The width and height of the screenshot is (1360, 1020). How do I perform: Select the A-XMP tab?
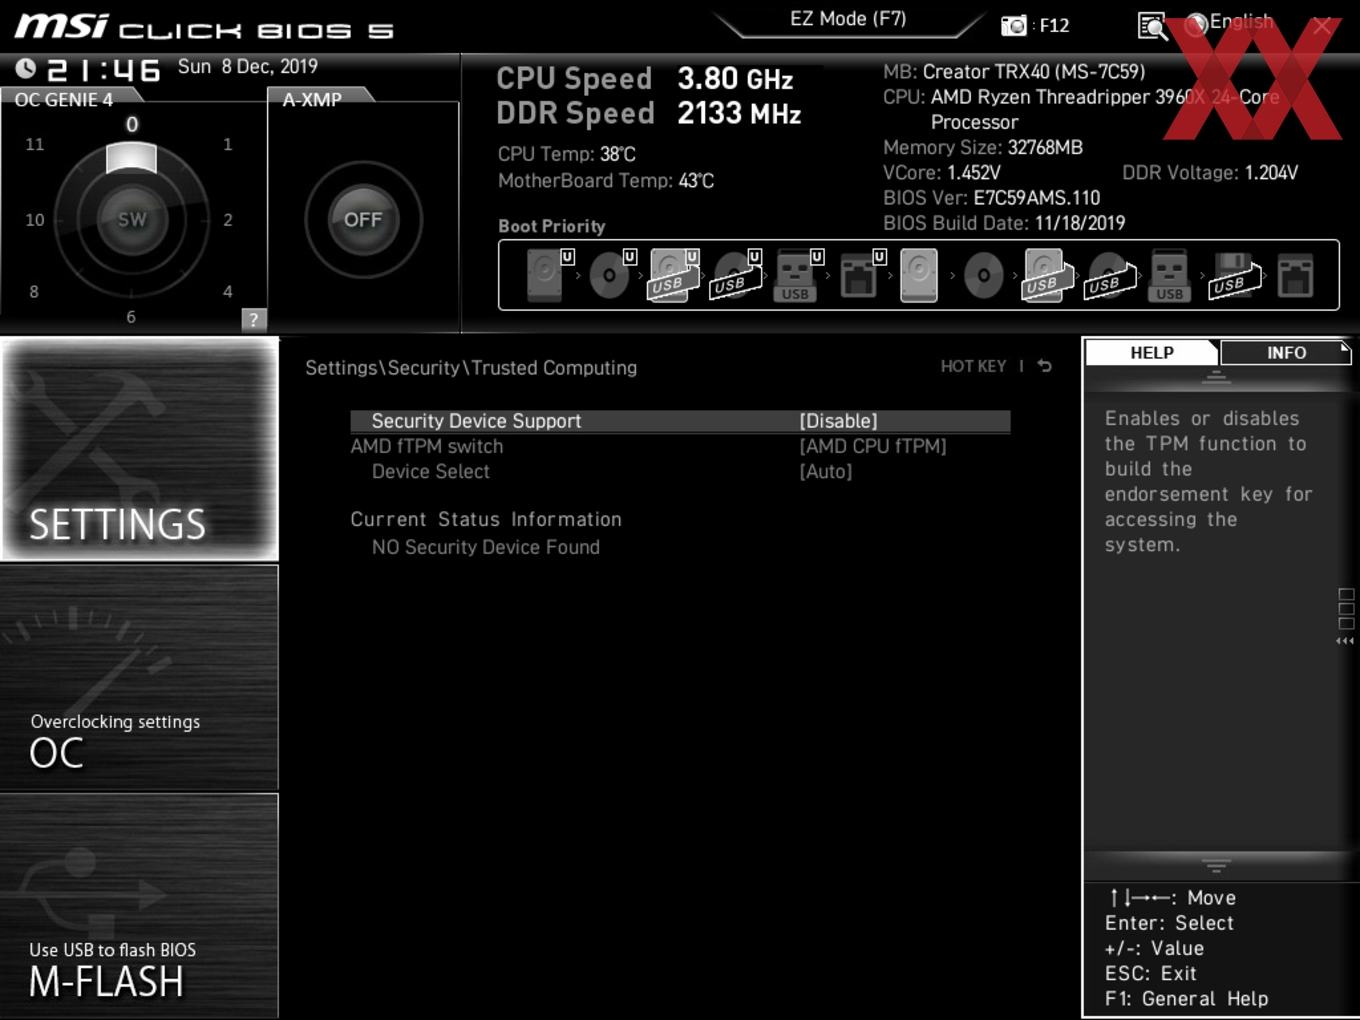click(313, 99)
